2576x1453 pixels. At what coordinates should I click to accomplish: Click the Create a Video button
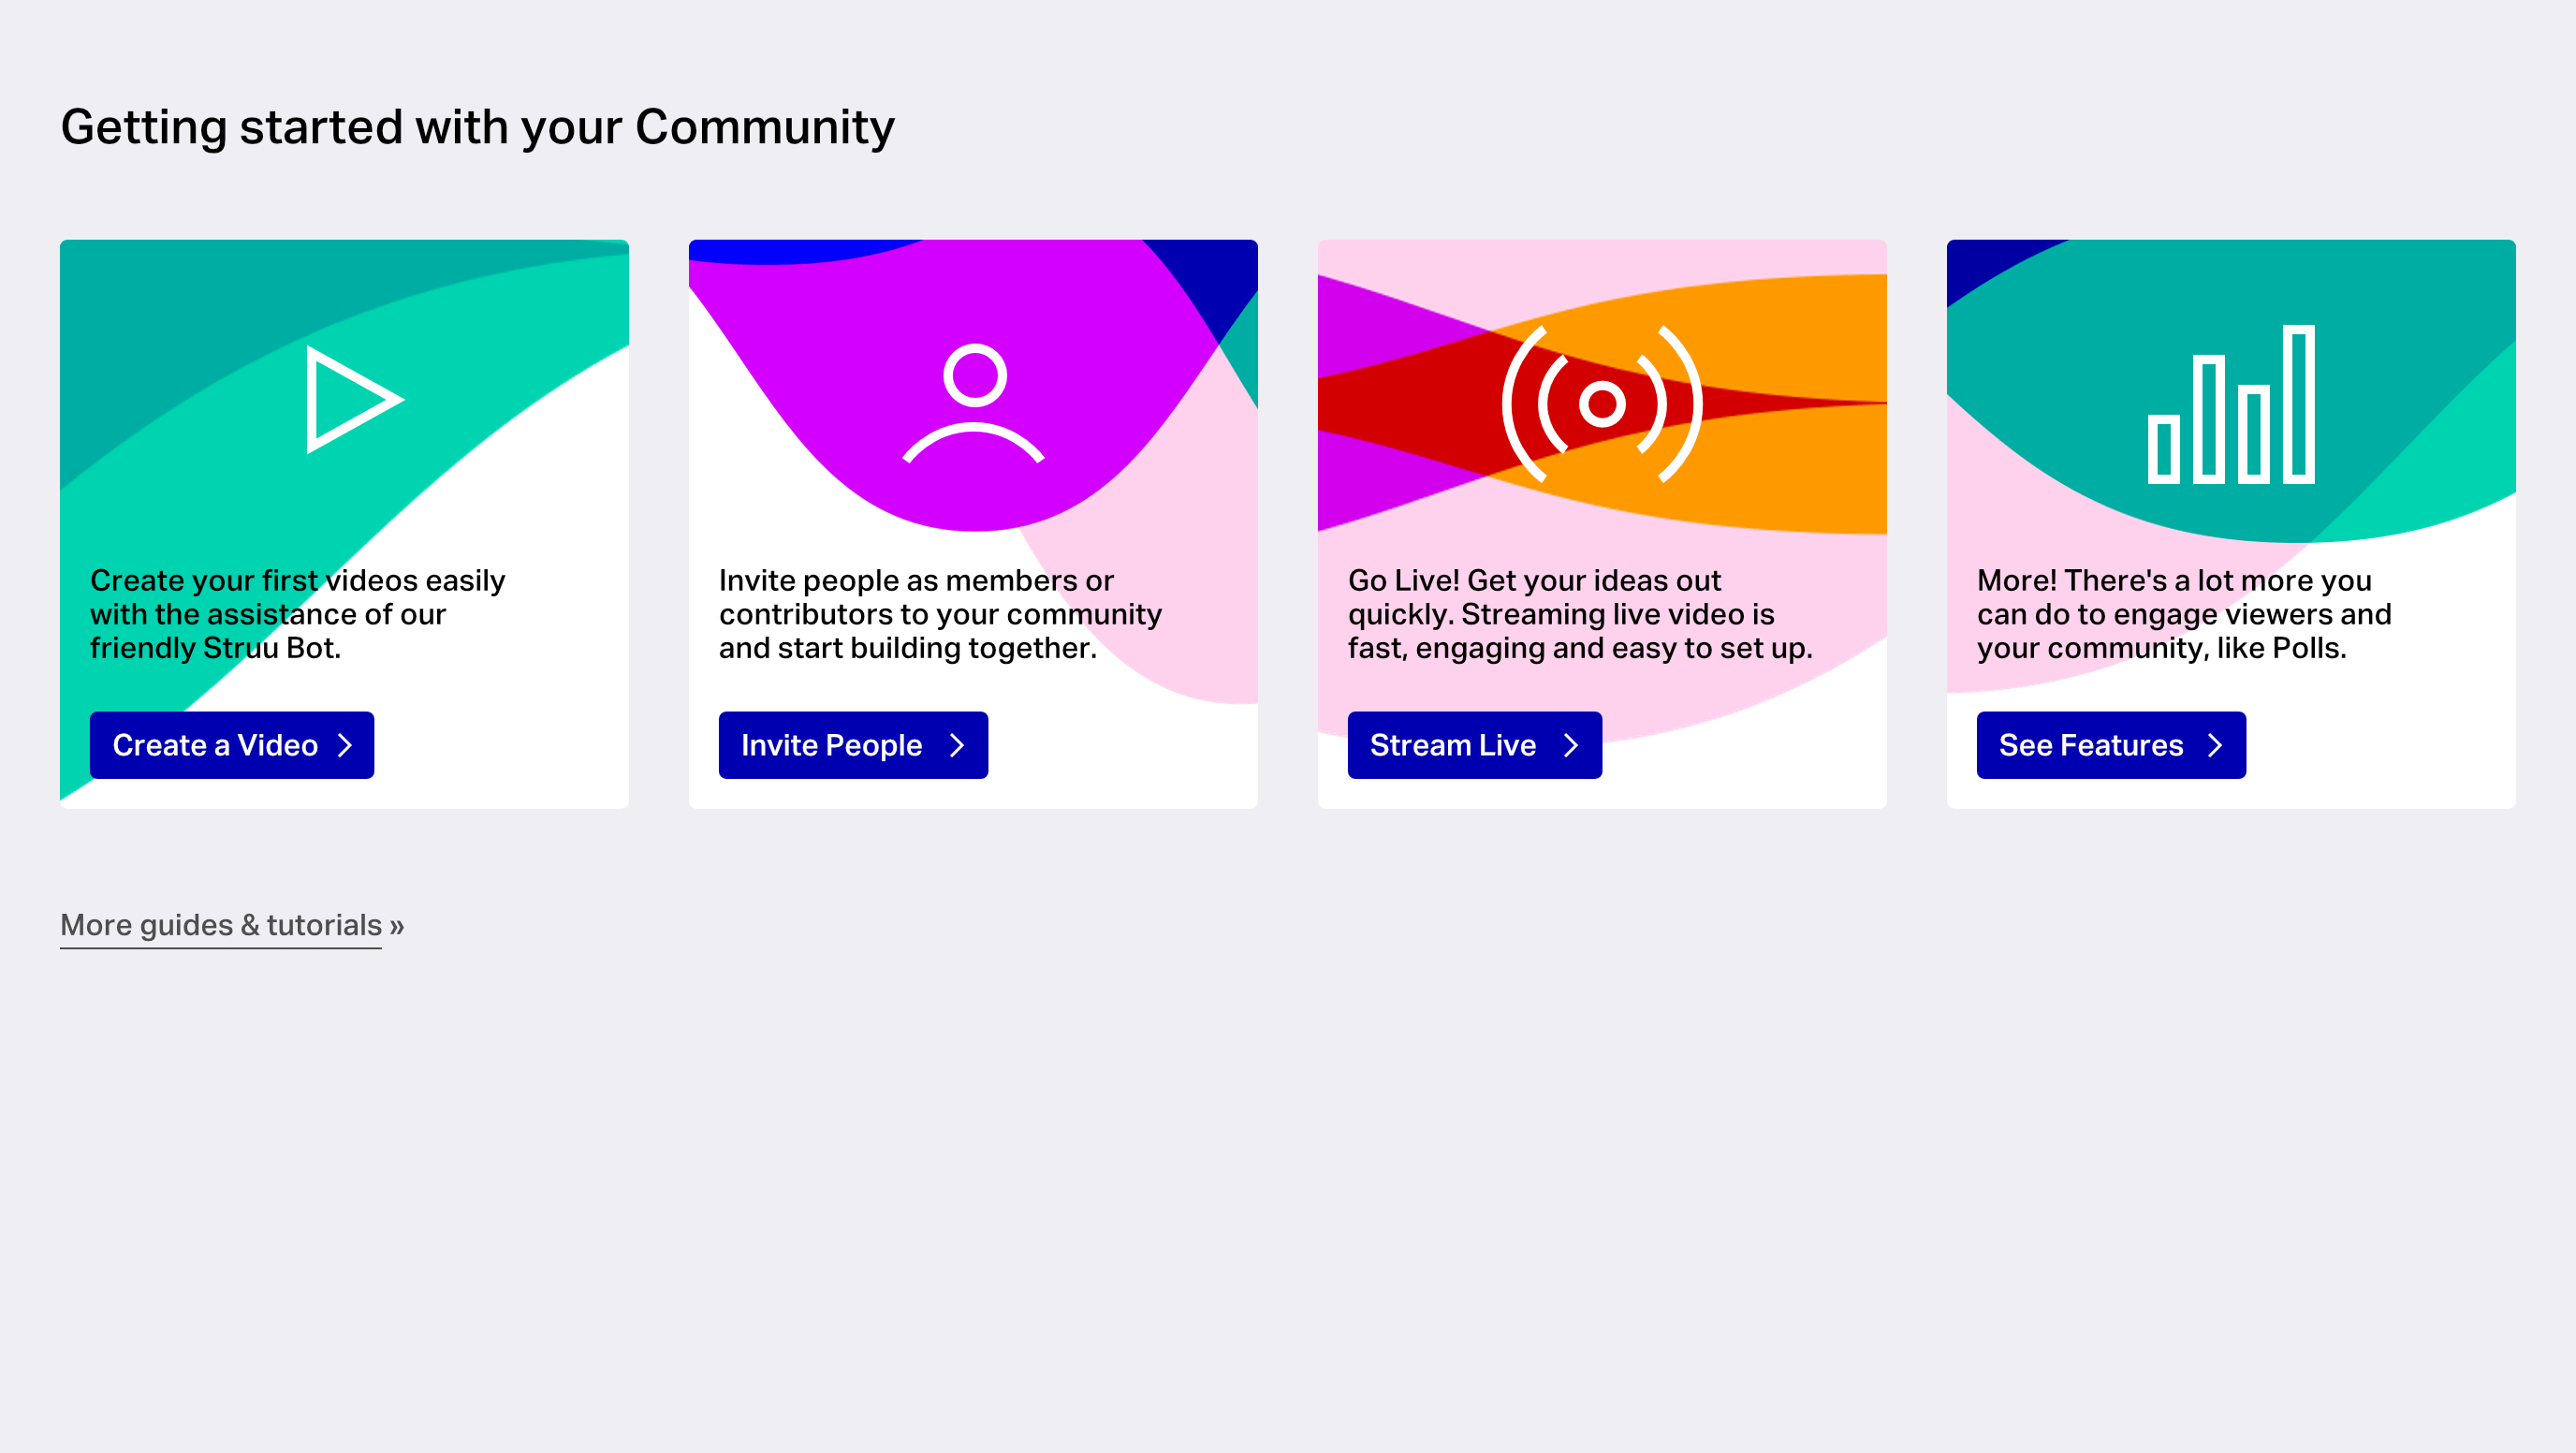coord(232,745)
